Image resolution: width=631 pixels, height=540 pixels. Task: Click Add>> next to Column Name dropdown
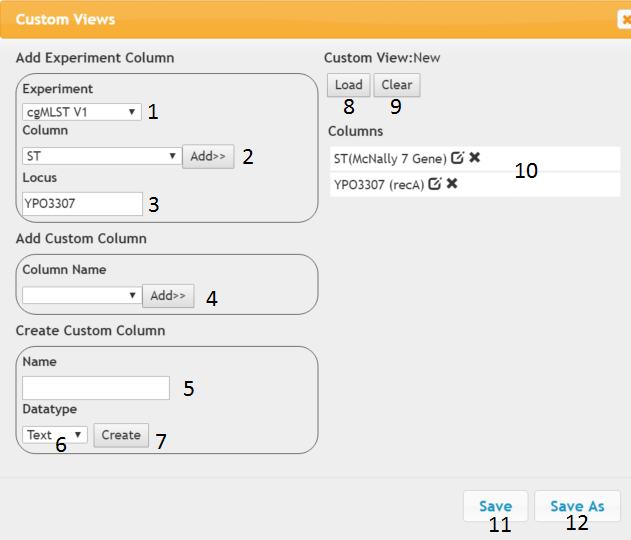tap(168, 296)
